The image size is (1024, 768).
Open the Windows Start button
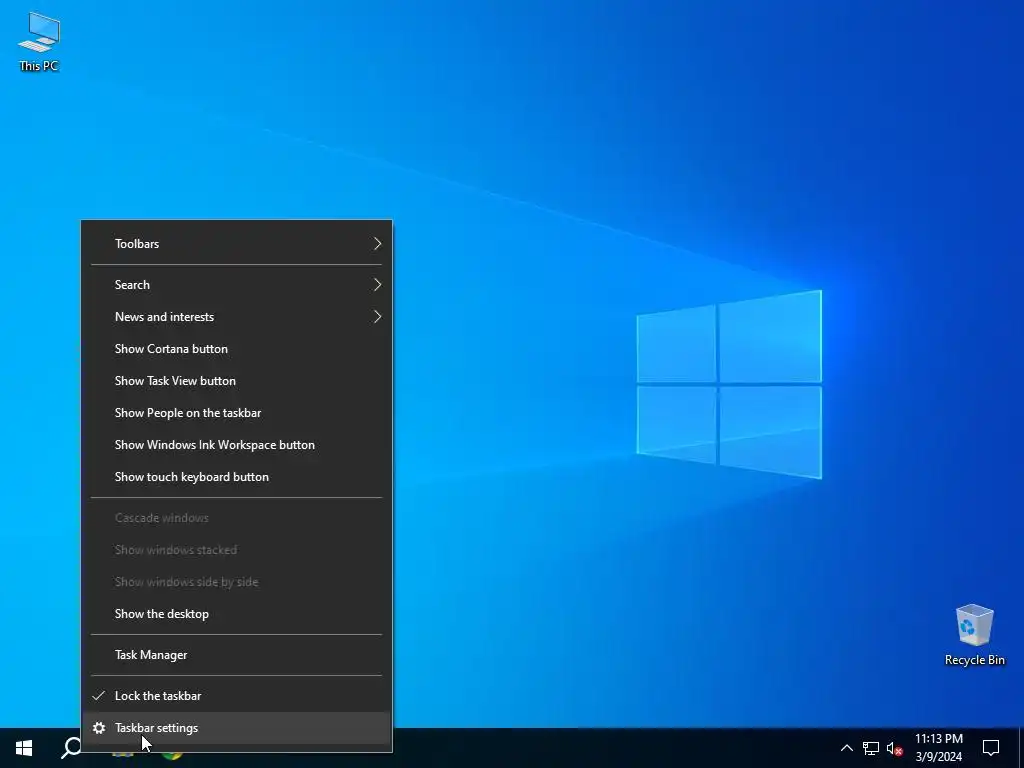[24, 748]
